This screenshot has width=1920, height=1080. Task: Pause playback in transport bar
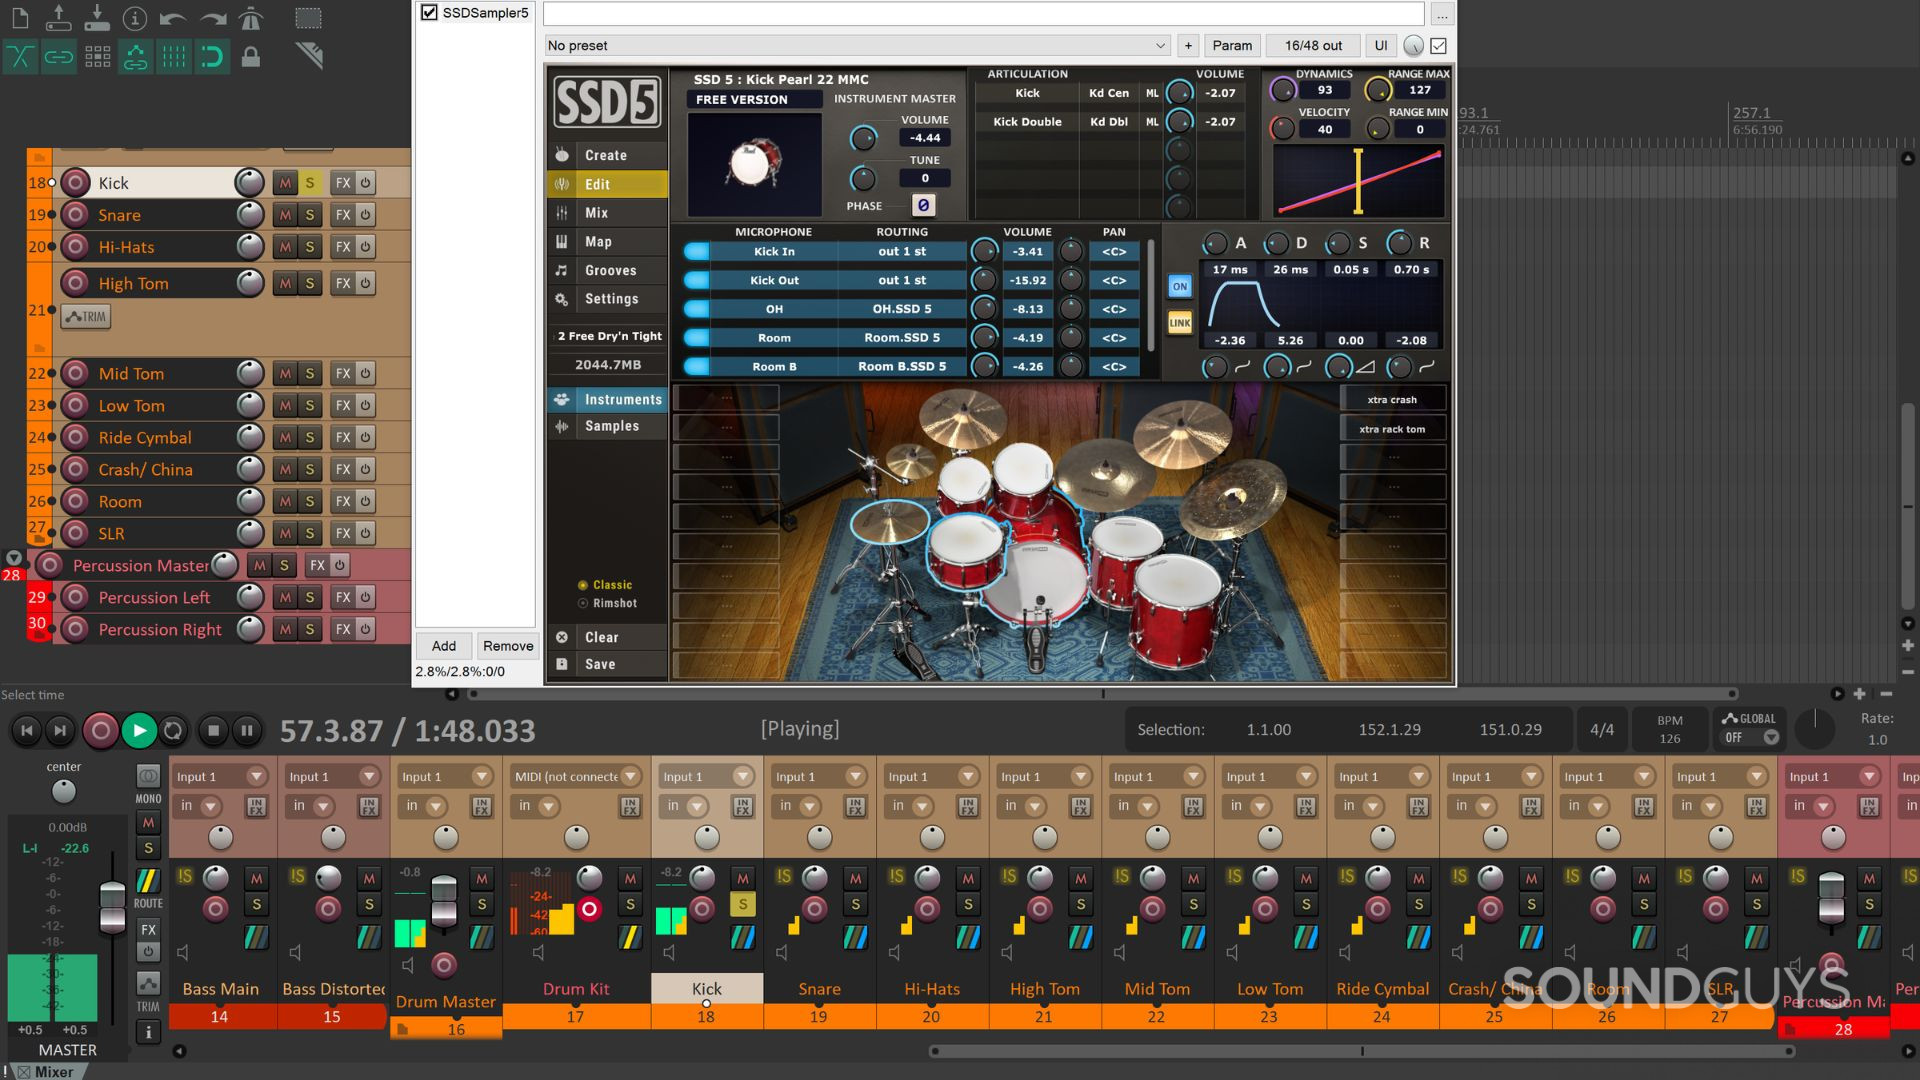point(247,731)
